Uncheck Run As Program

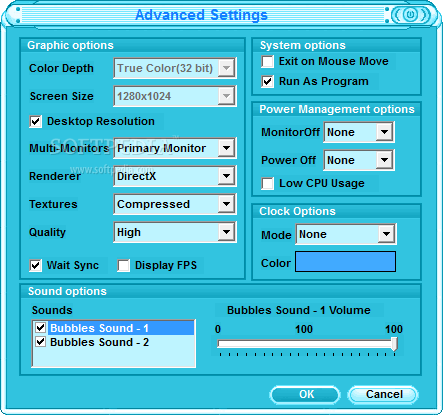coord(268,82)
